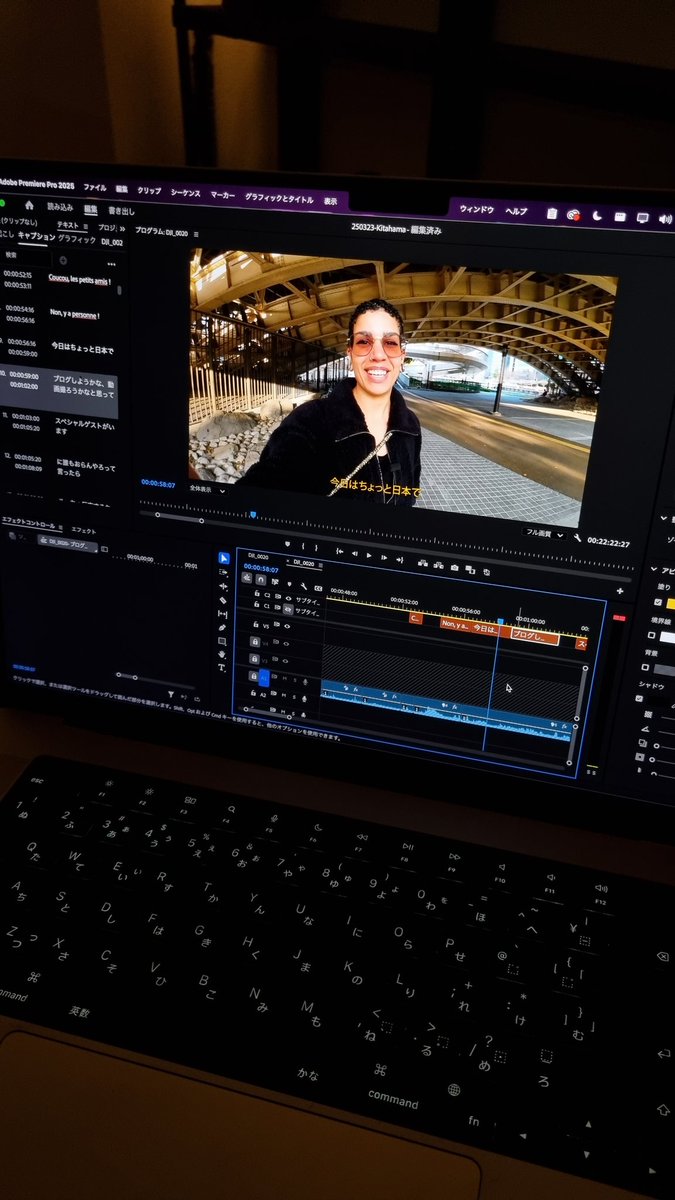Toggle A1 source patching button
Viewport: 675px width, 1200px height.
coord(264,677)
